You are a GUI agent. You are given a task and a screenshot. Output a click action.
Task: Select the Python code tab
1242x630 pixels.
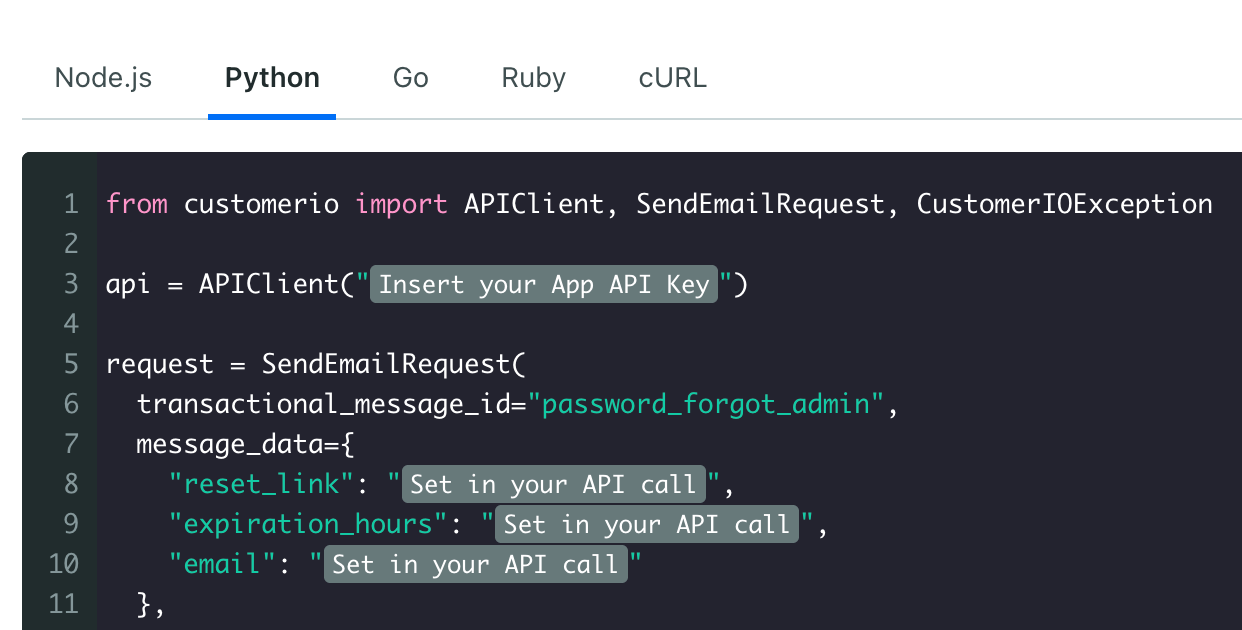point(272,78)
